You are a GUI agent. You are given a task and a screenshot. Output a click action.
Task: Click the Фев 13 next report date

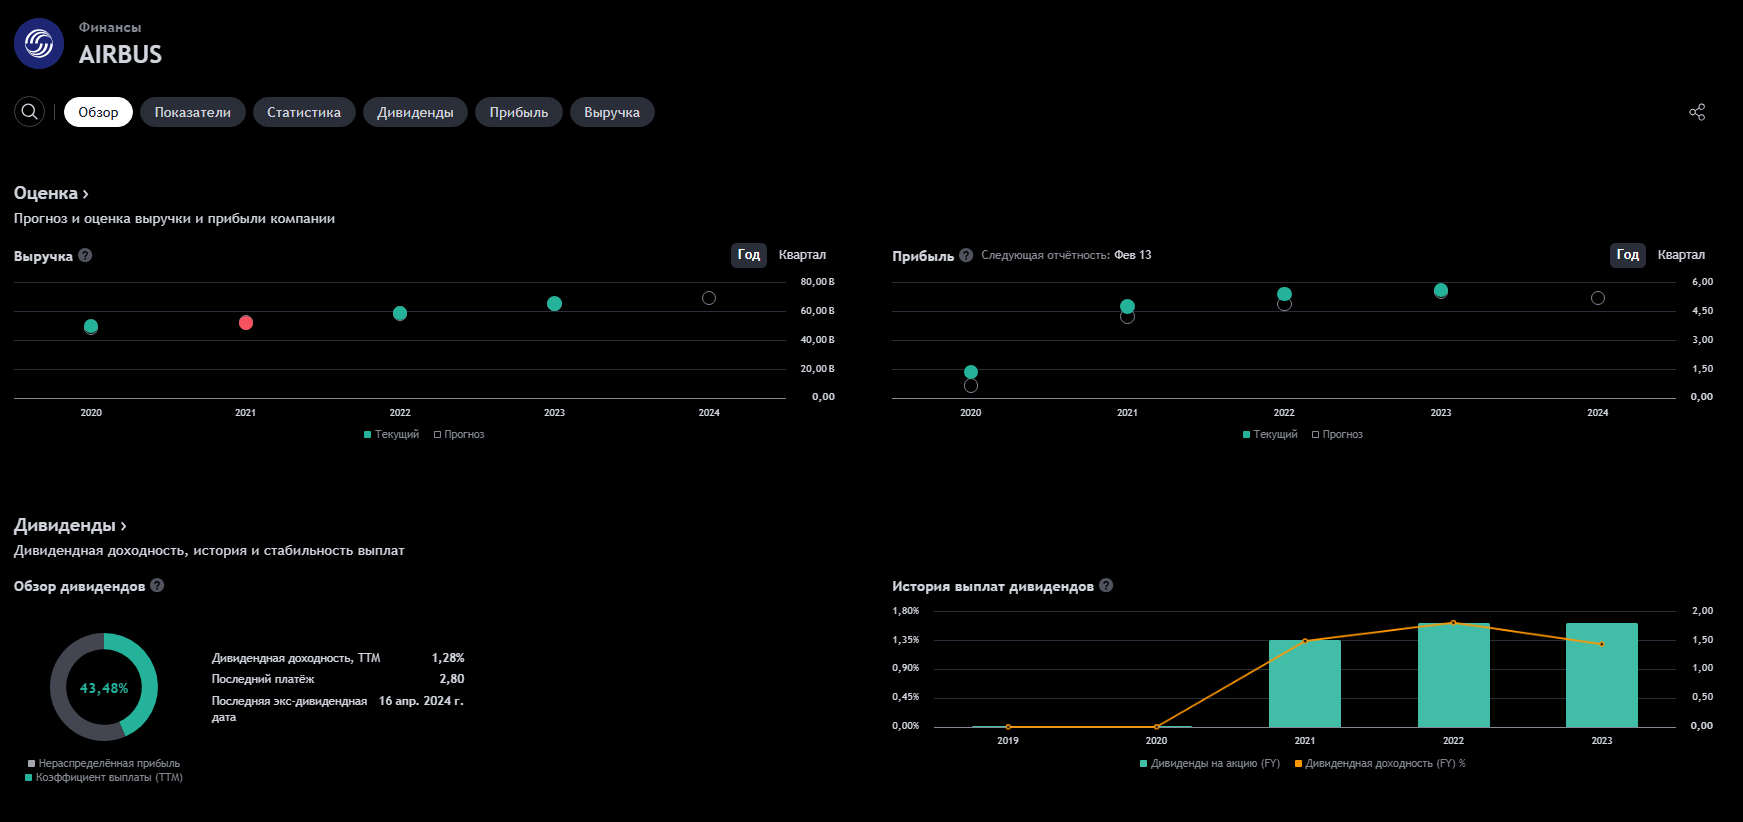tap(1133, 255)
